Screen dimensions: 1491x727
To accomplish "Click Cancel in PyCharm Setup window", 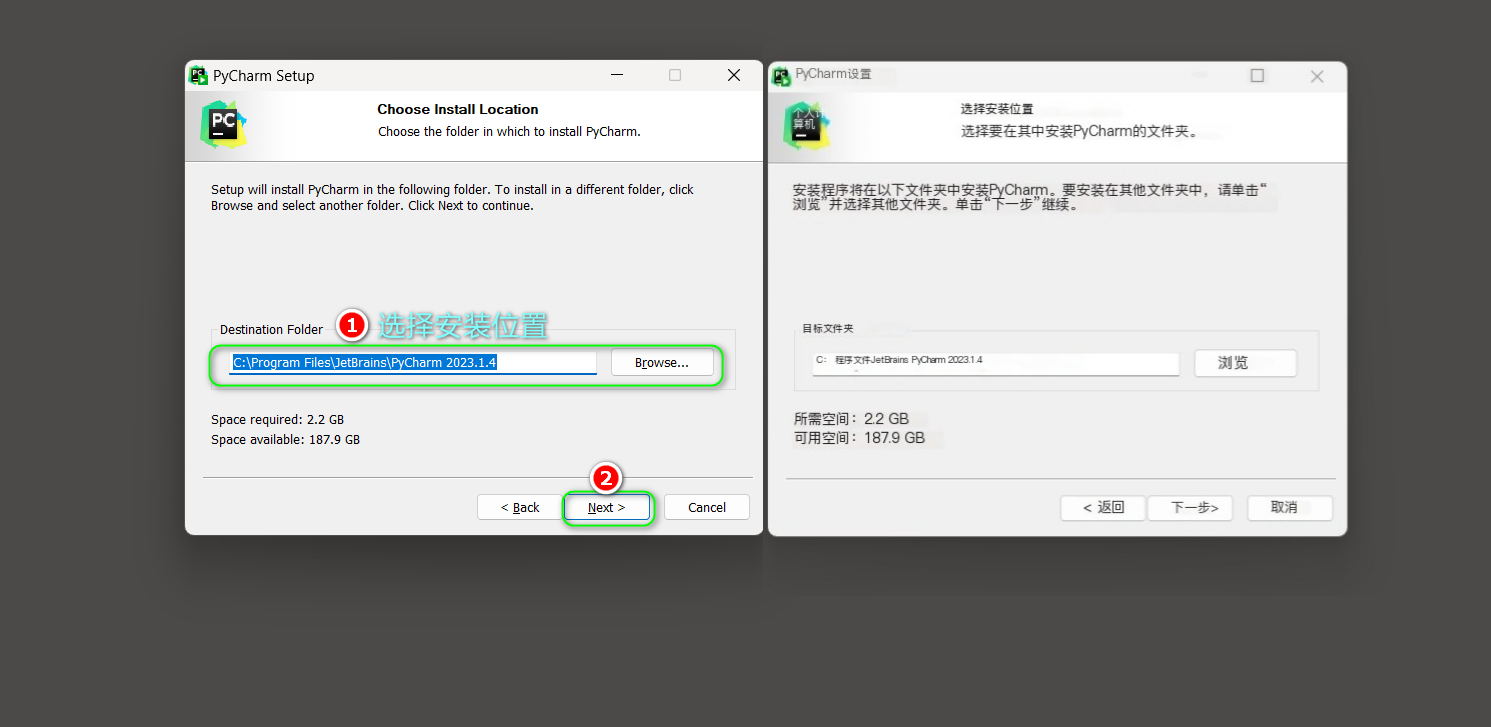I will (x=707, y=507).
